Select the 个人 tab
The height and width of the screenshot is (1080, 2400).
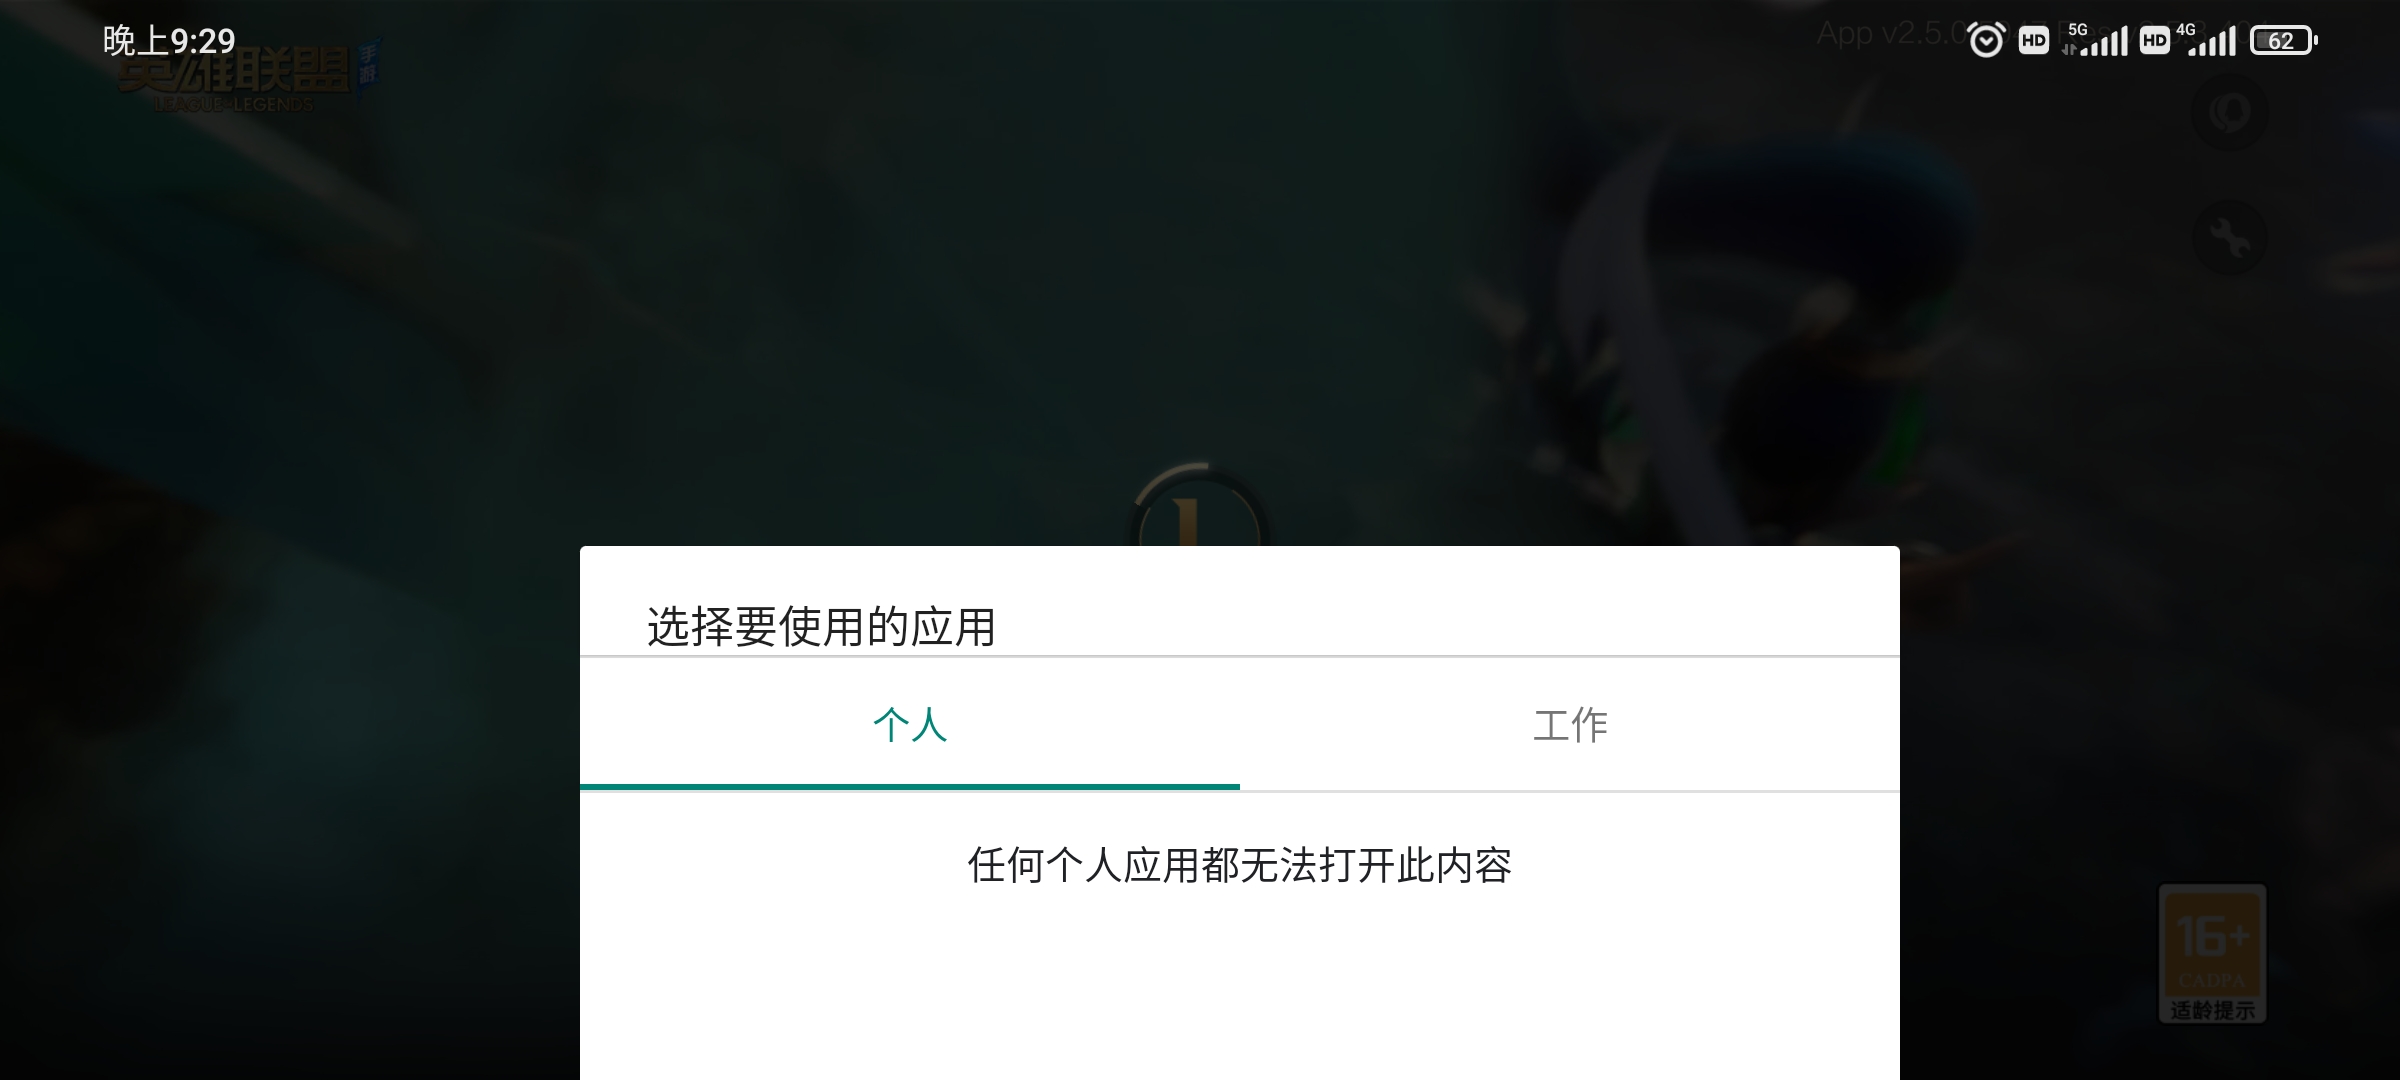(x=910, y=724)
